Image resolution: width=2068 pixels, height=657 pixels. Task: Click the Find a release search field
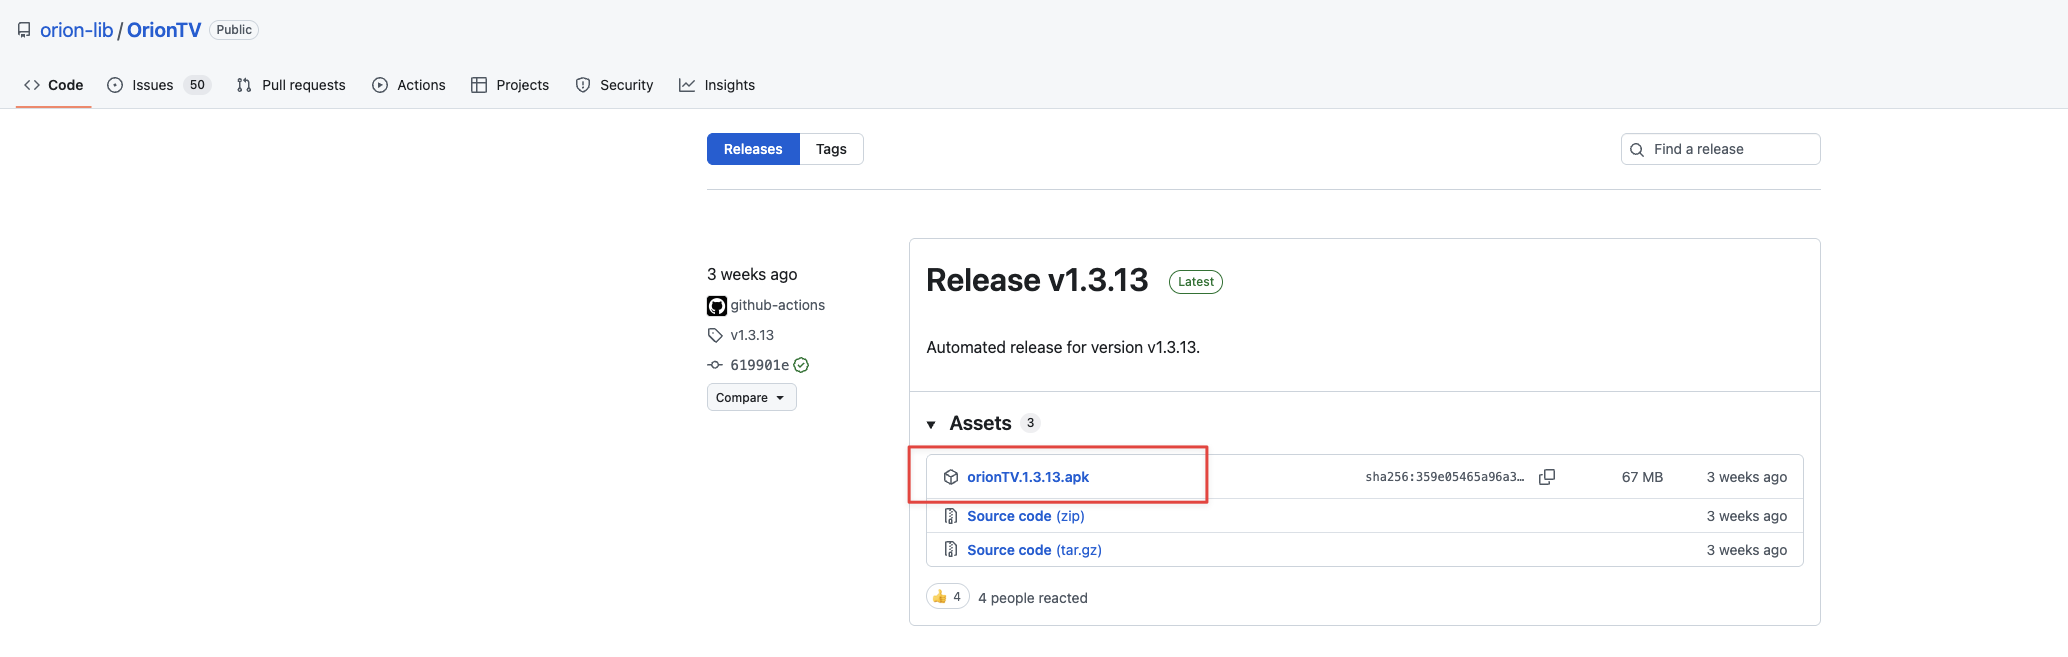1720,149
